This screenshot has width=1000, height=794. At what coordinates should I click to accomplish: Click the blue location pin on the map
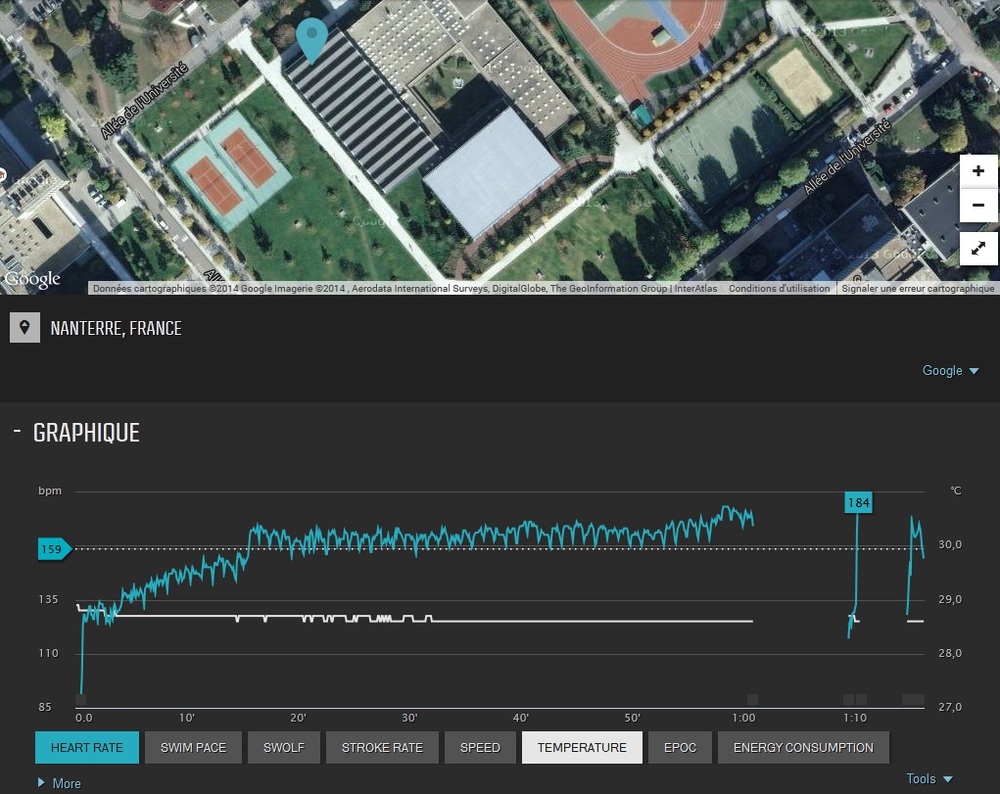click(x=313, y=38)
